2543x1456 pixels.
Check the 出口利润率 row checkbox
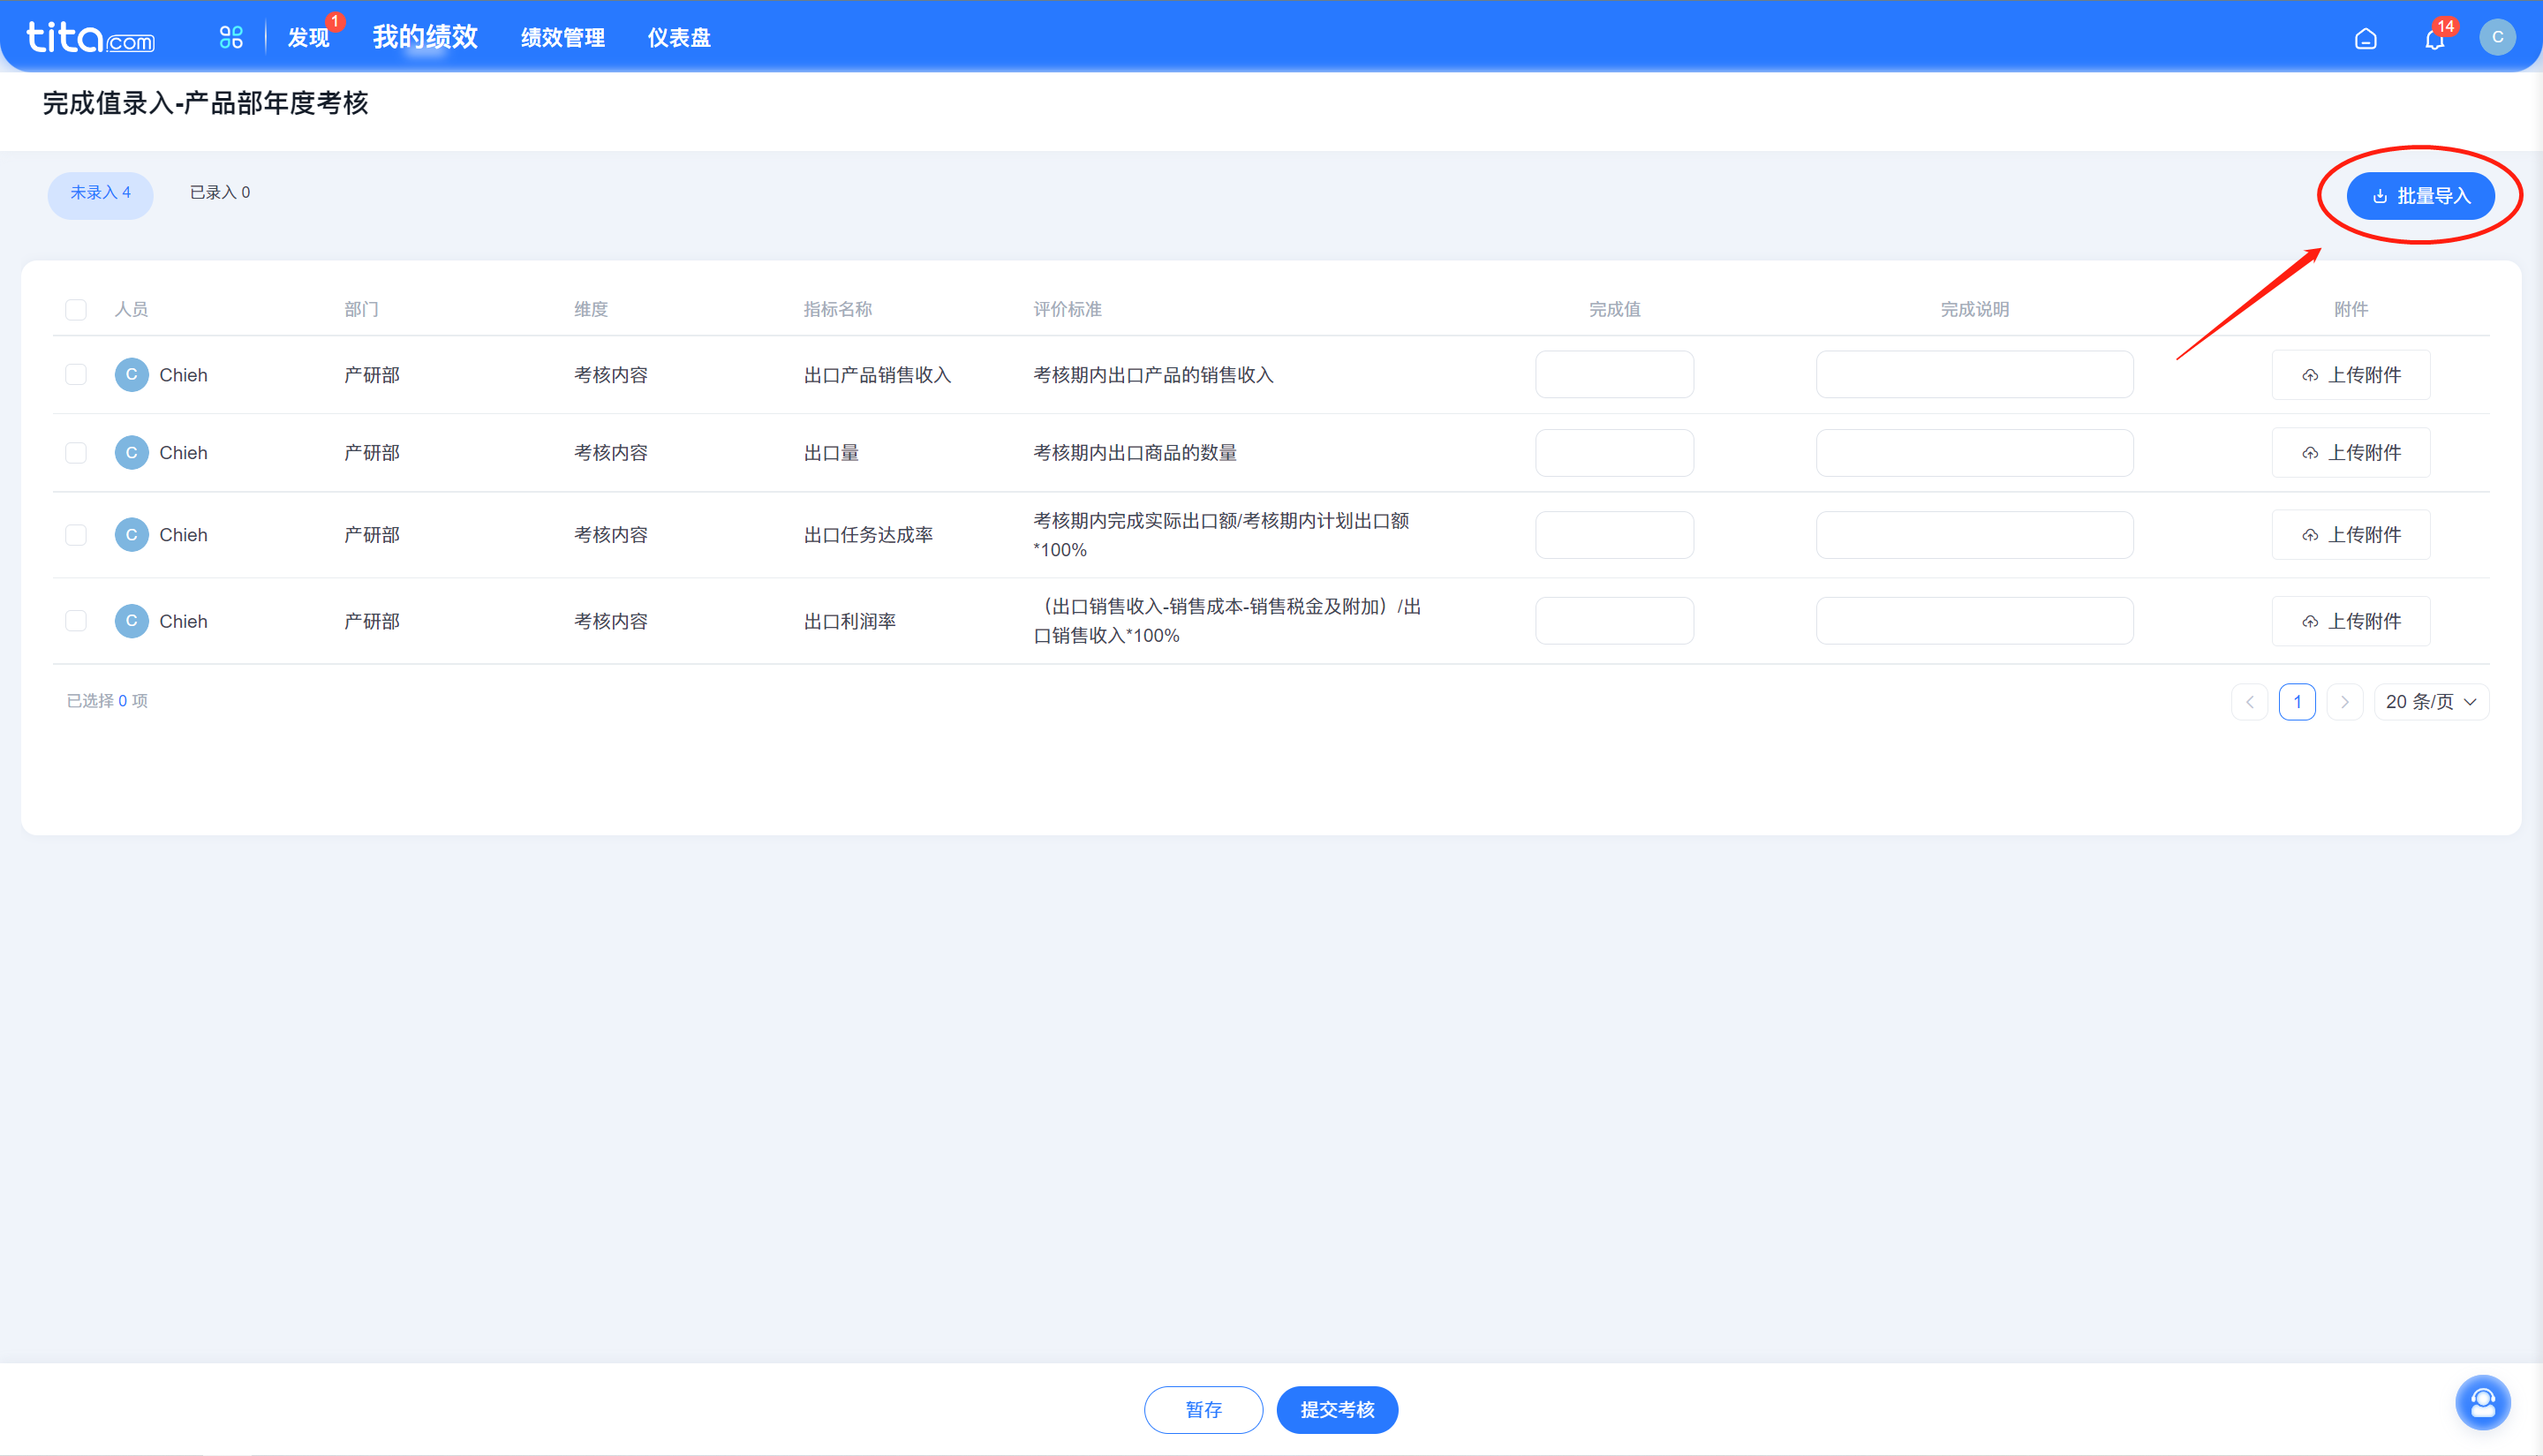(x=76, y=620)
